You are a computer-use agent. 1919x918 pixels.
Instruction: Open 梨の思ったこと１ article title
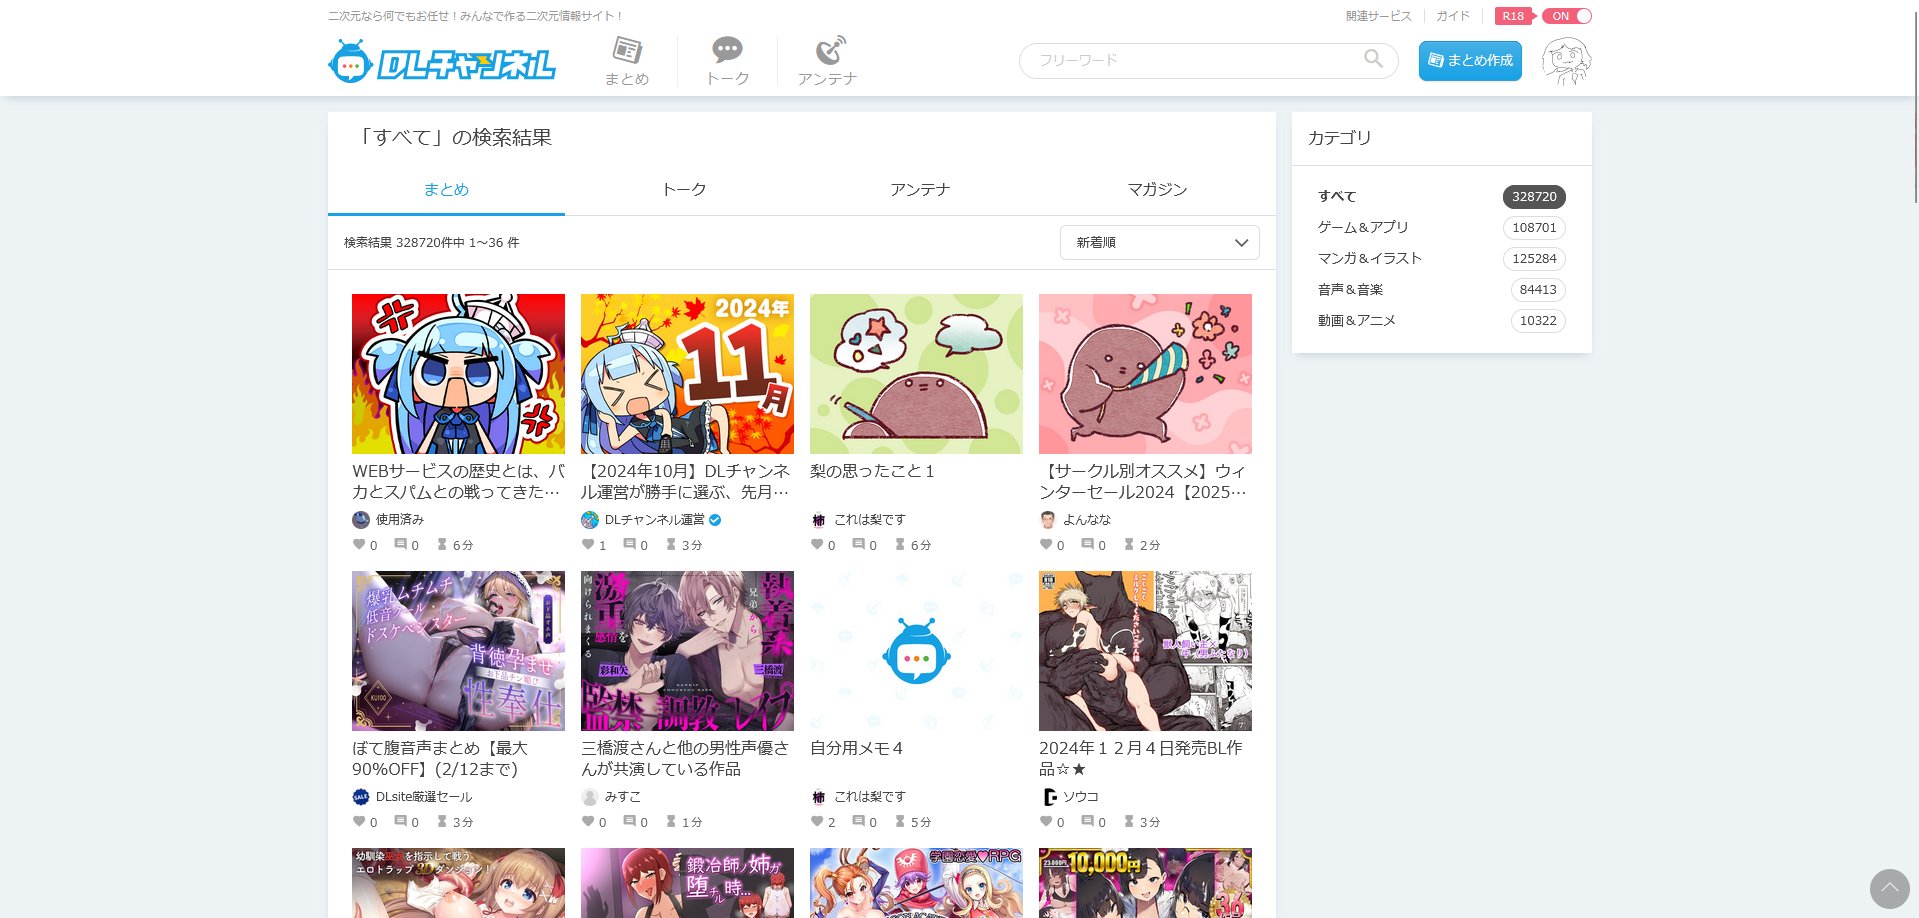[872, 471]
